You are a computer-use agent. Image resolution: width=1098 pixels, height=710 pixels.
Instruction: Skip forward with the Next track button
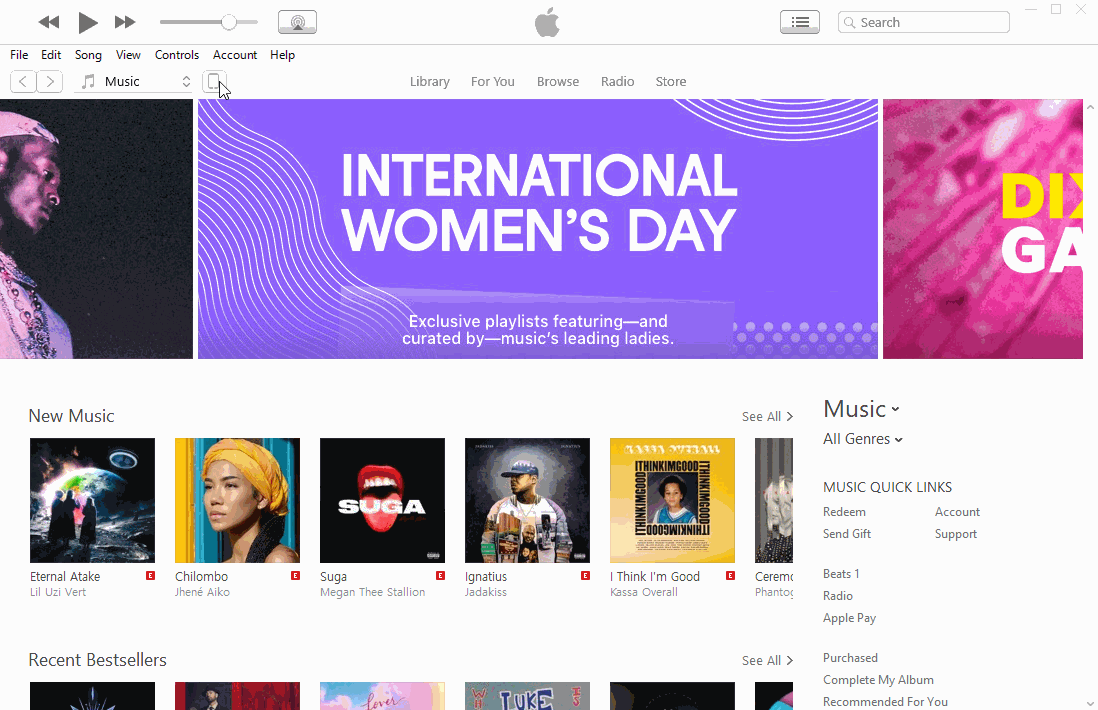tap(125, 22)
